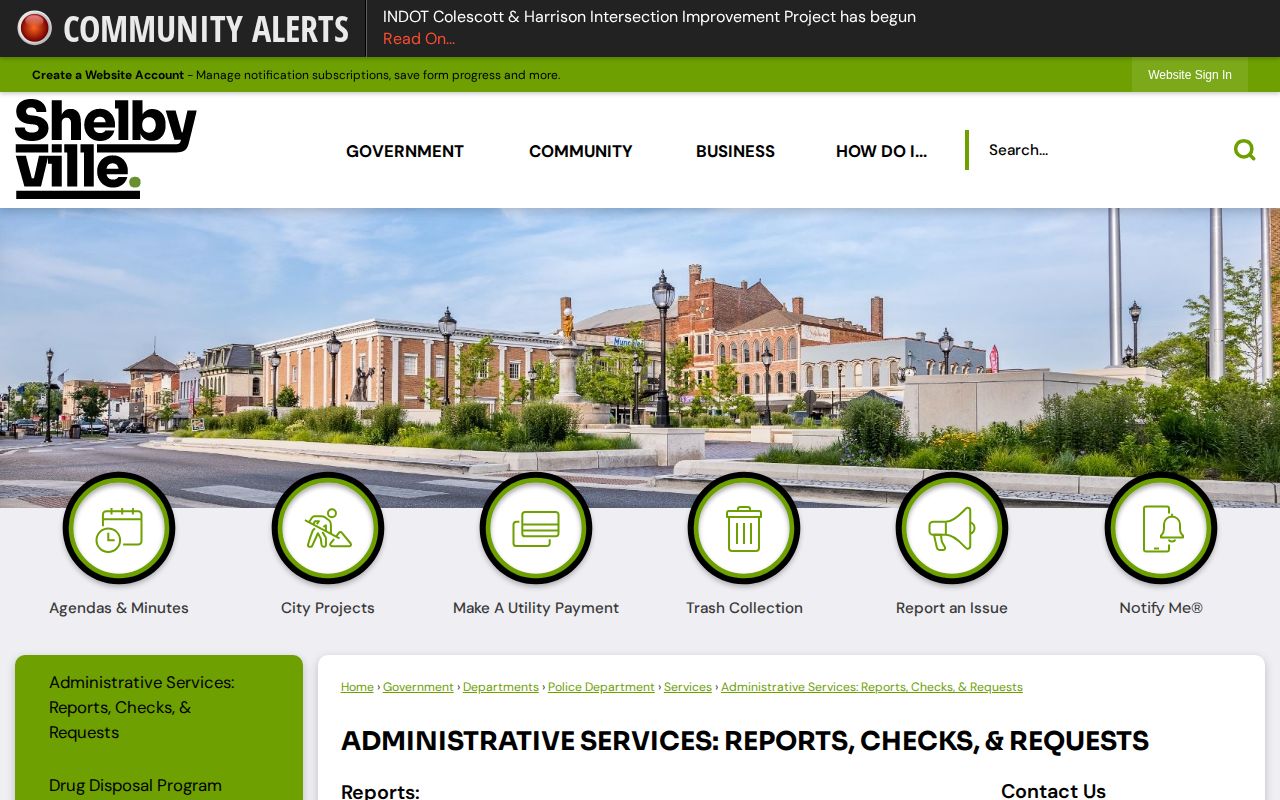
Task: Click the Make A Utility Payment label
Action: (x=536, y=608)
